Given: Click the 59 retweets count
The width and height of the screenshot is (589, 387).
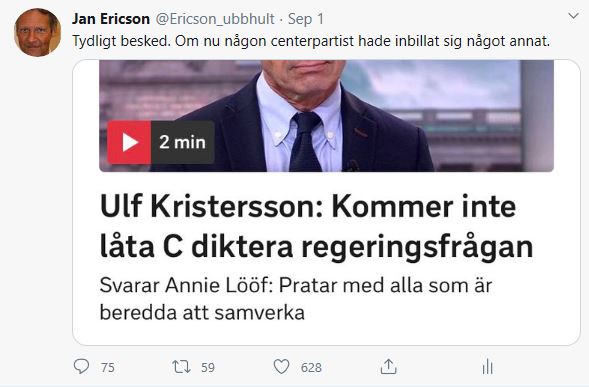Looking at the screenshot, I should (208, 367).
